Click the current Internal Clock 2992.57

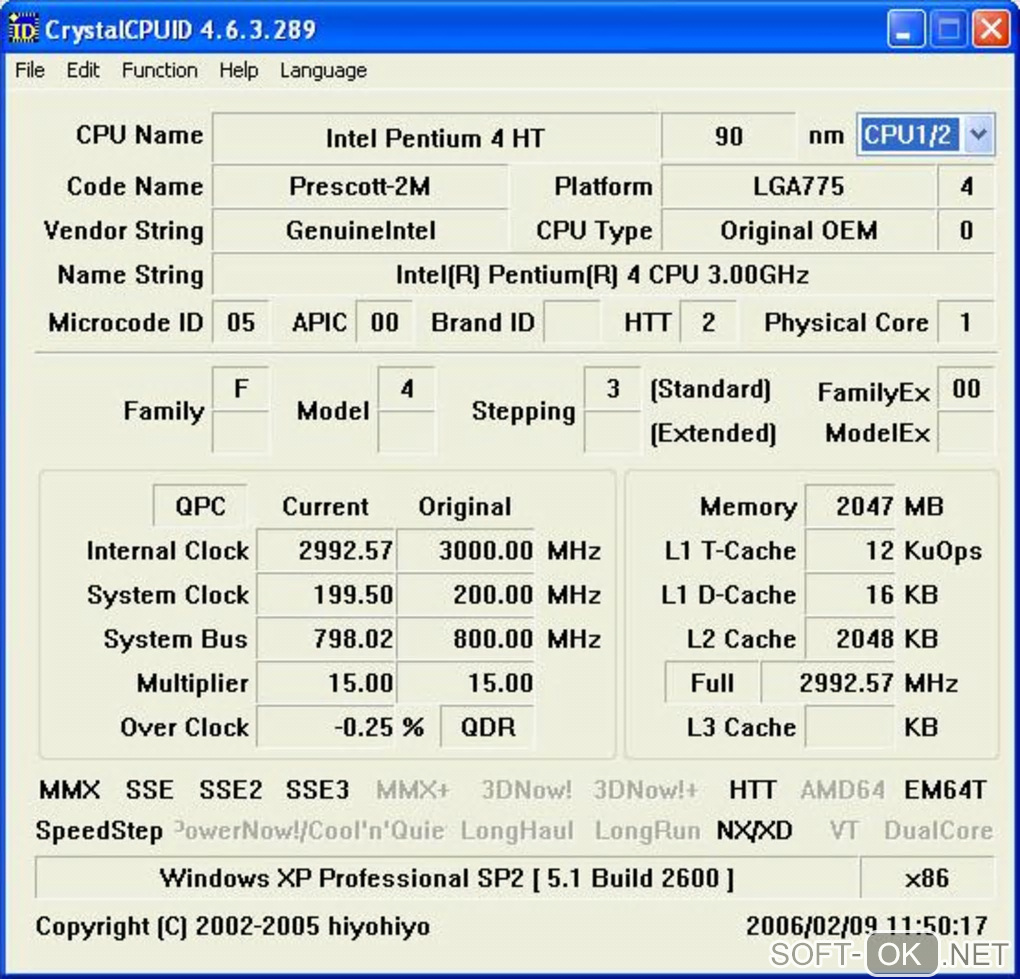point(327,551)
